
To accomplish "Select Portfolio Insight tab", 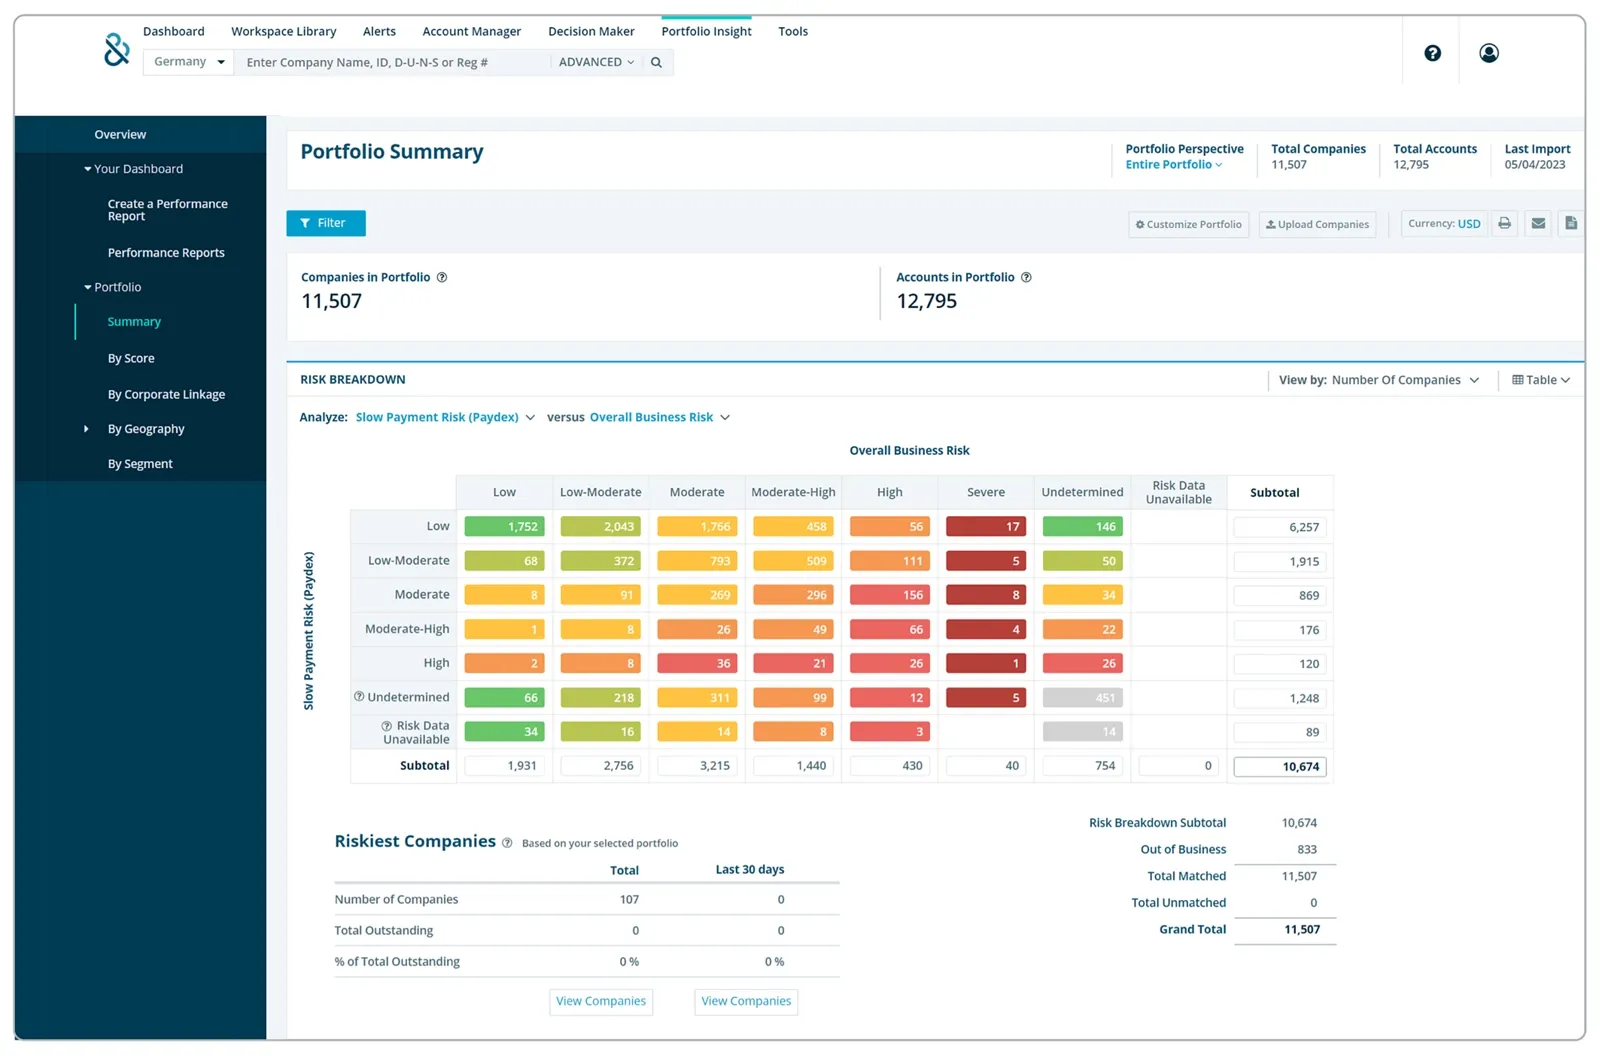I will 706,31.
